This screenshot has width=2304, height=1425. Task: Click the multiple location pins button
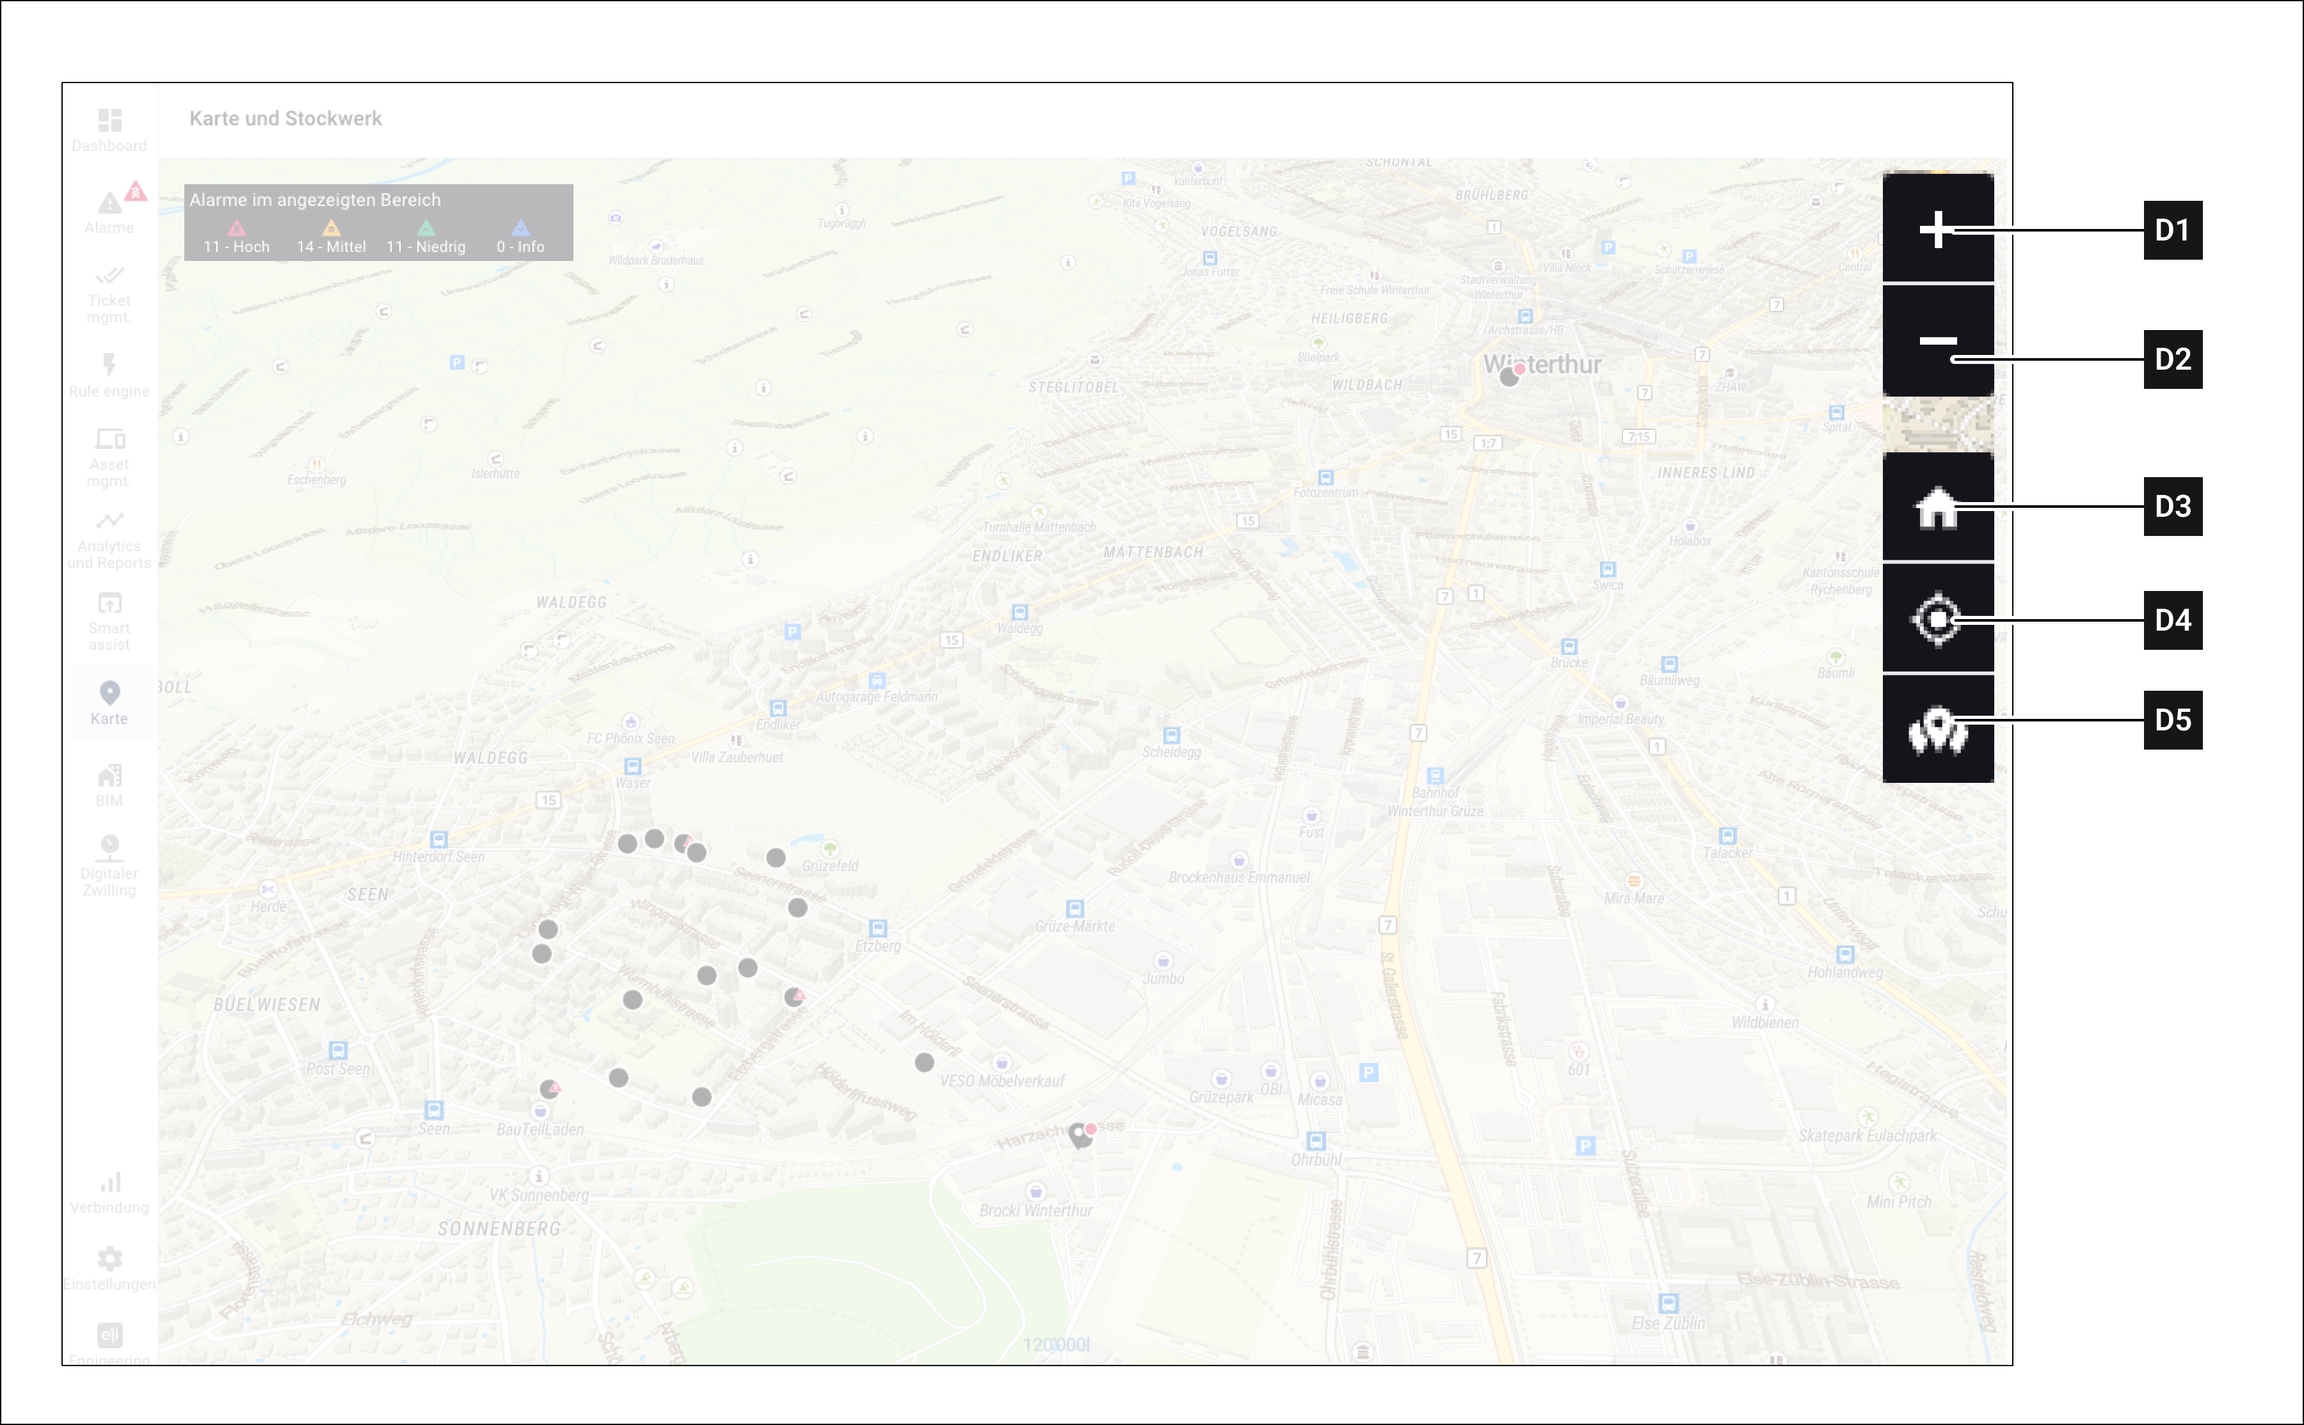click(x=1937, y=730)
